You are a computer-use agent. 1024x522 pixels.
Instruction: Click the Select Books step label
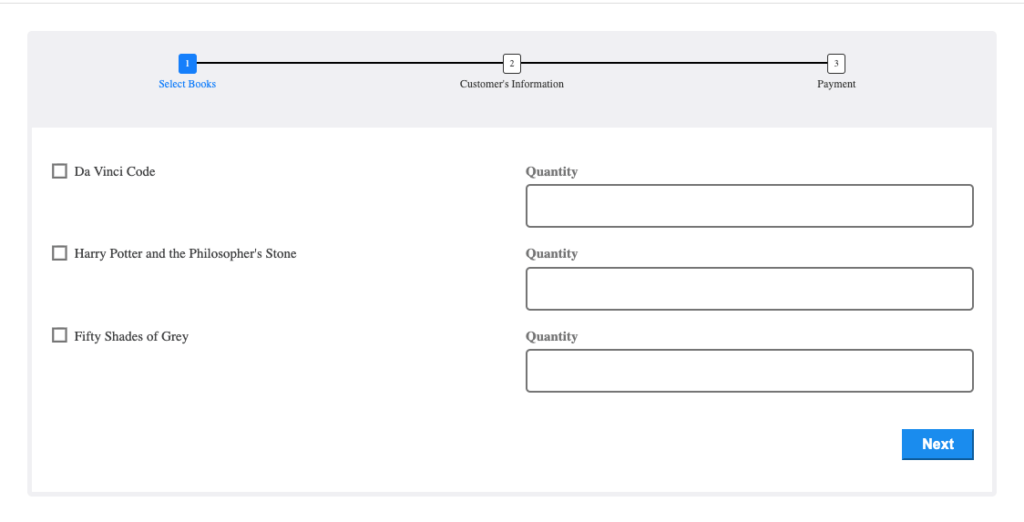point(187,84)
